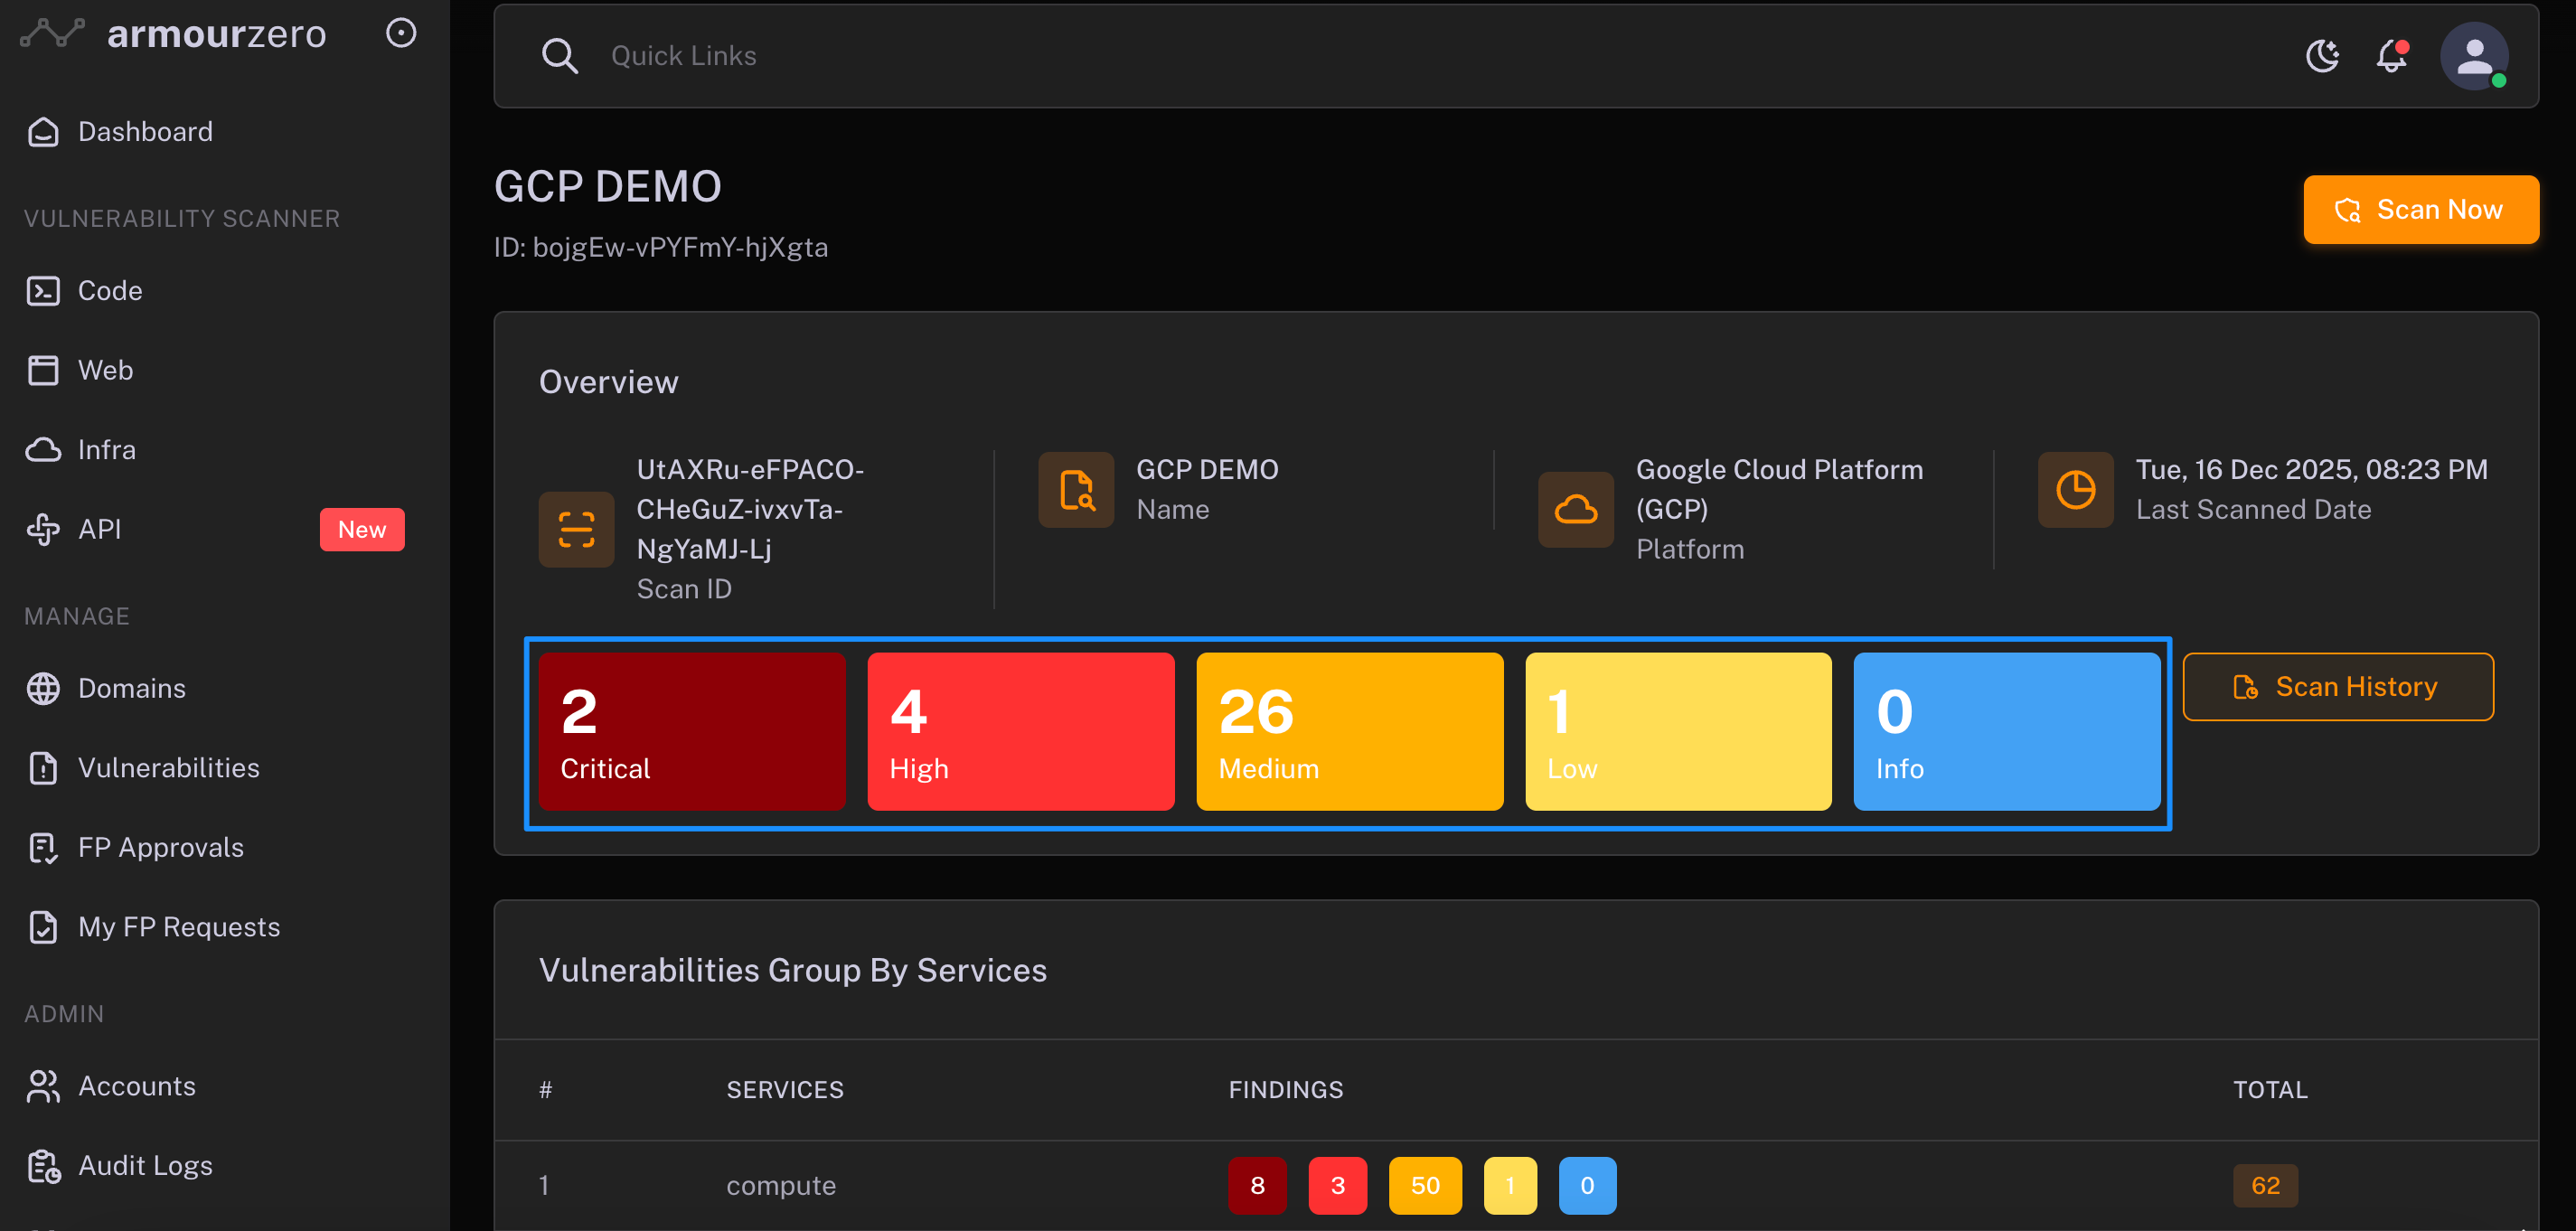Open FP Approvals page
This screenshot has width=2576, height=1231.
[x=160, y=847]
